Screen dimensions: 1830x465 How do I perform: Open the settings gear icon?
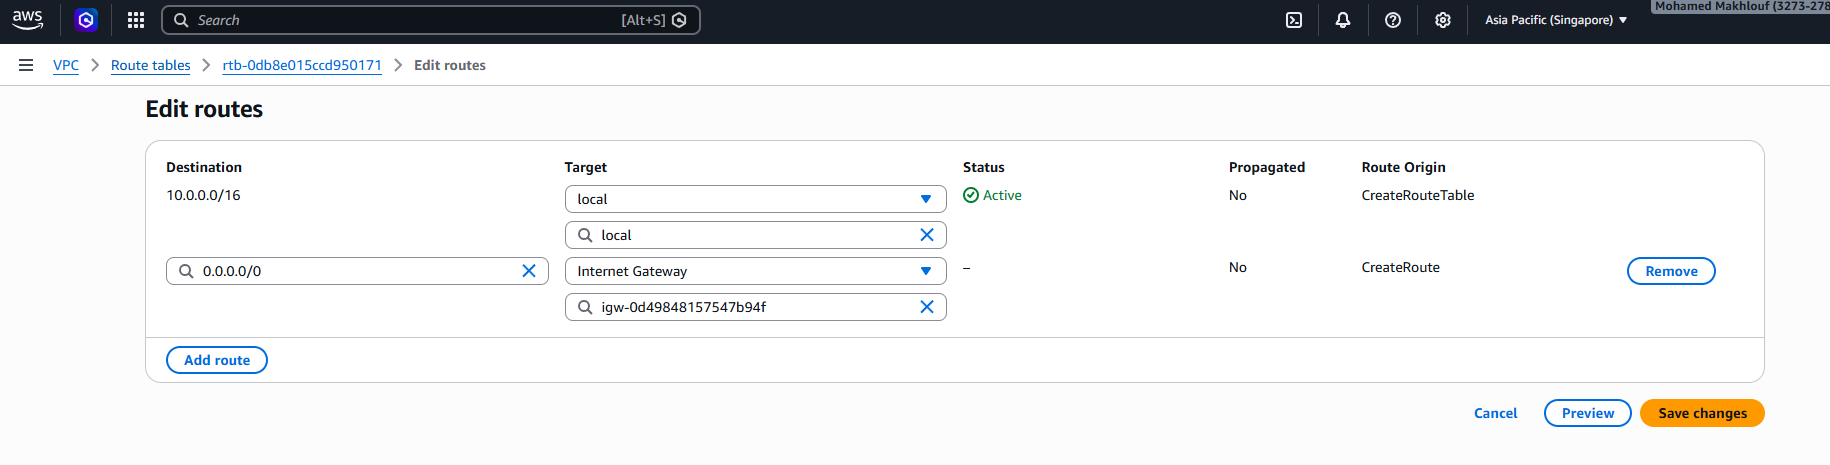point(1442,20)
